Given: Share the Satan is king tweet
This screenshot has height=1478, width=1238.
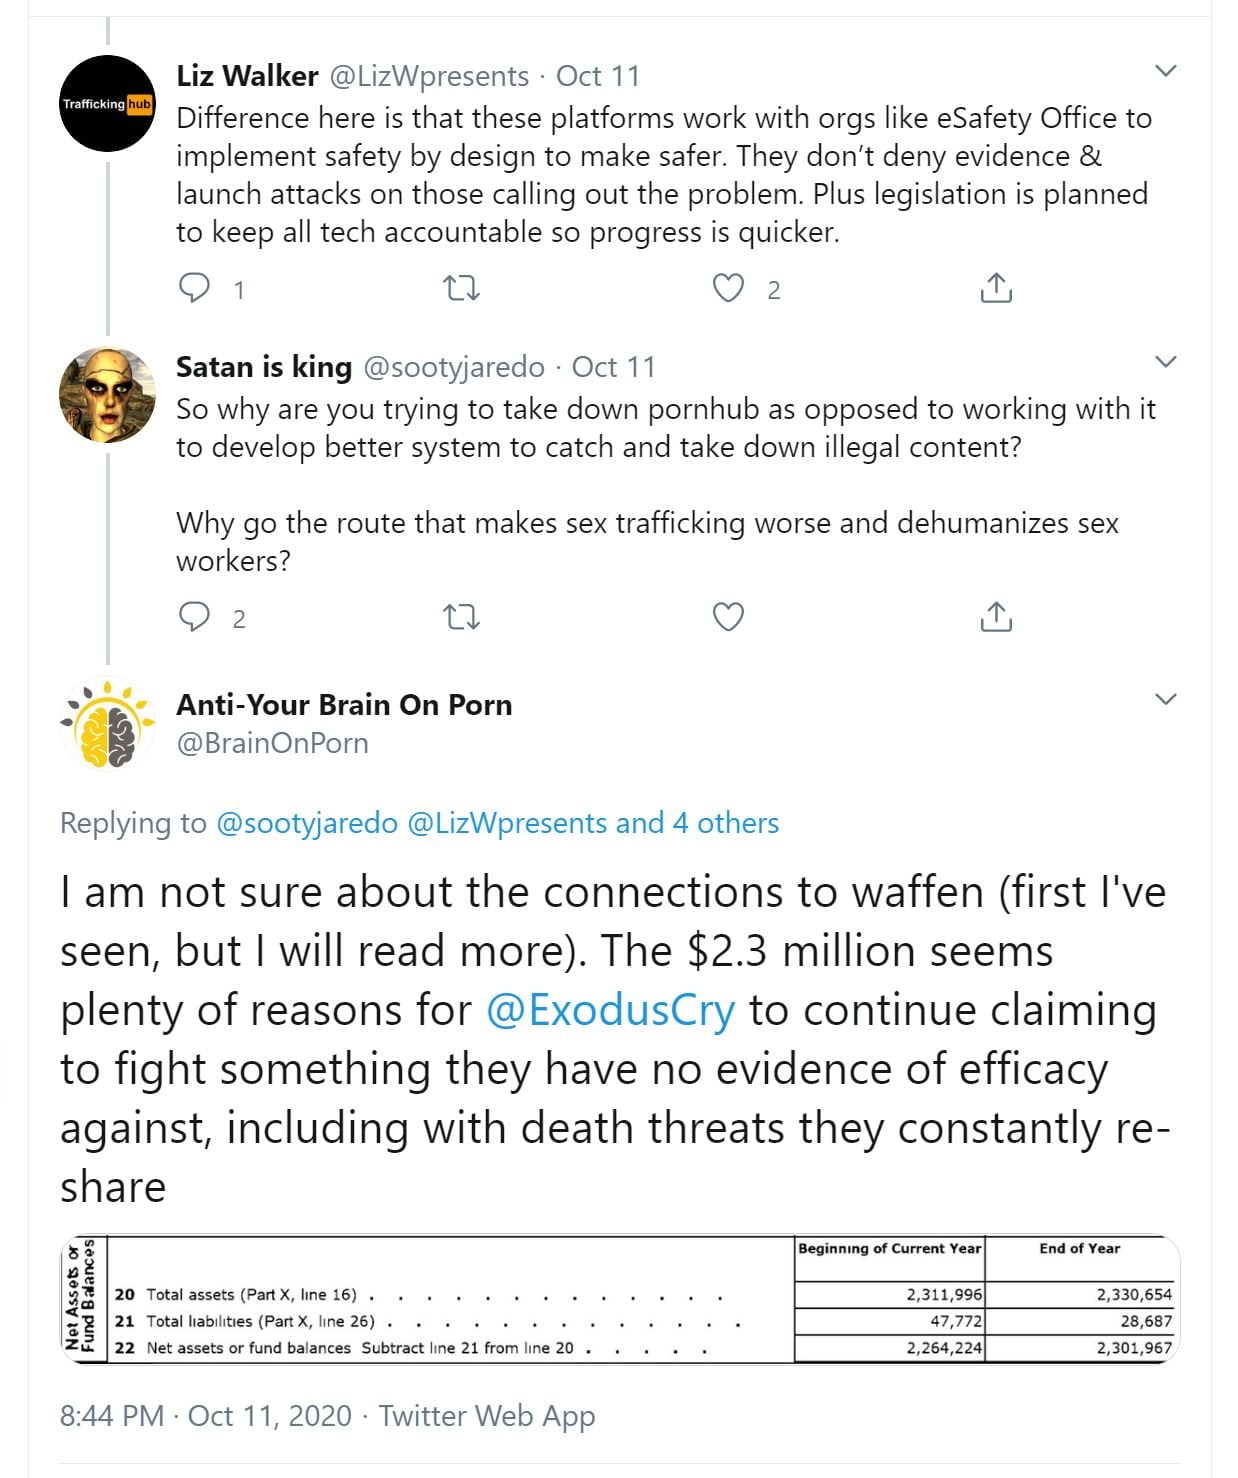Looking at the screenshot, I should (x=996, y=618).
